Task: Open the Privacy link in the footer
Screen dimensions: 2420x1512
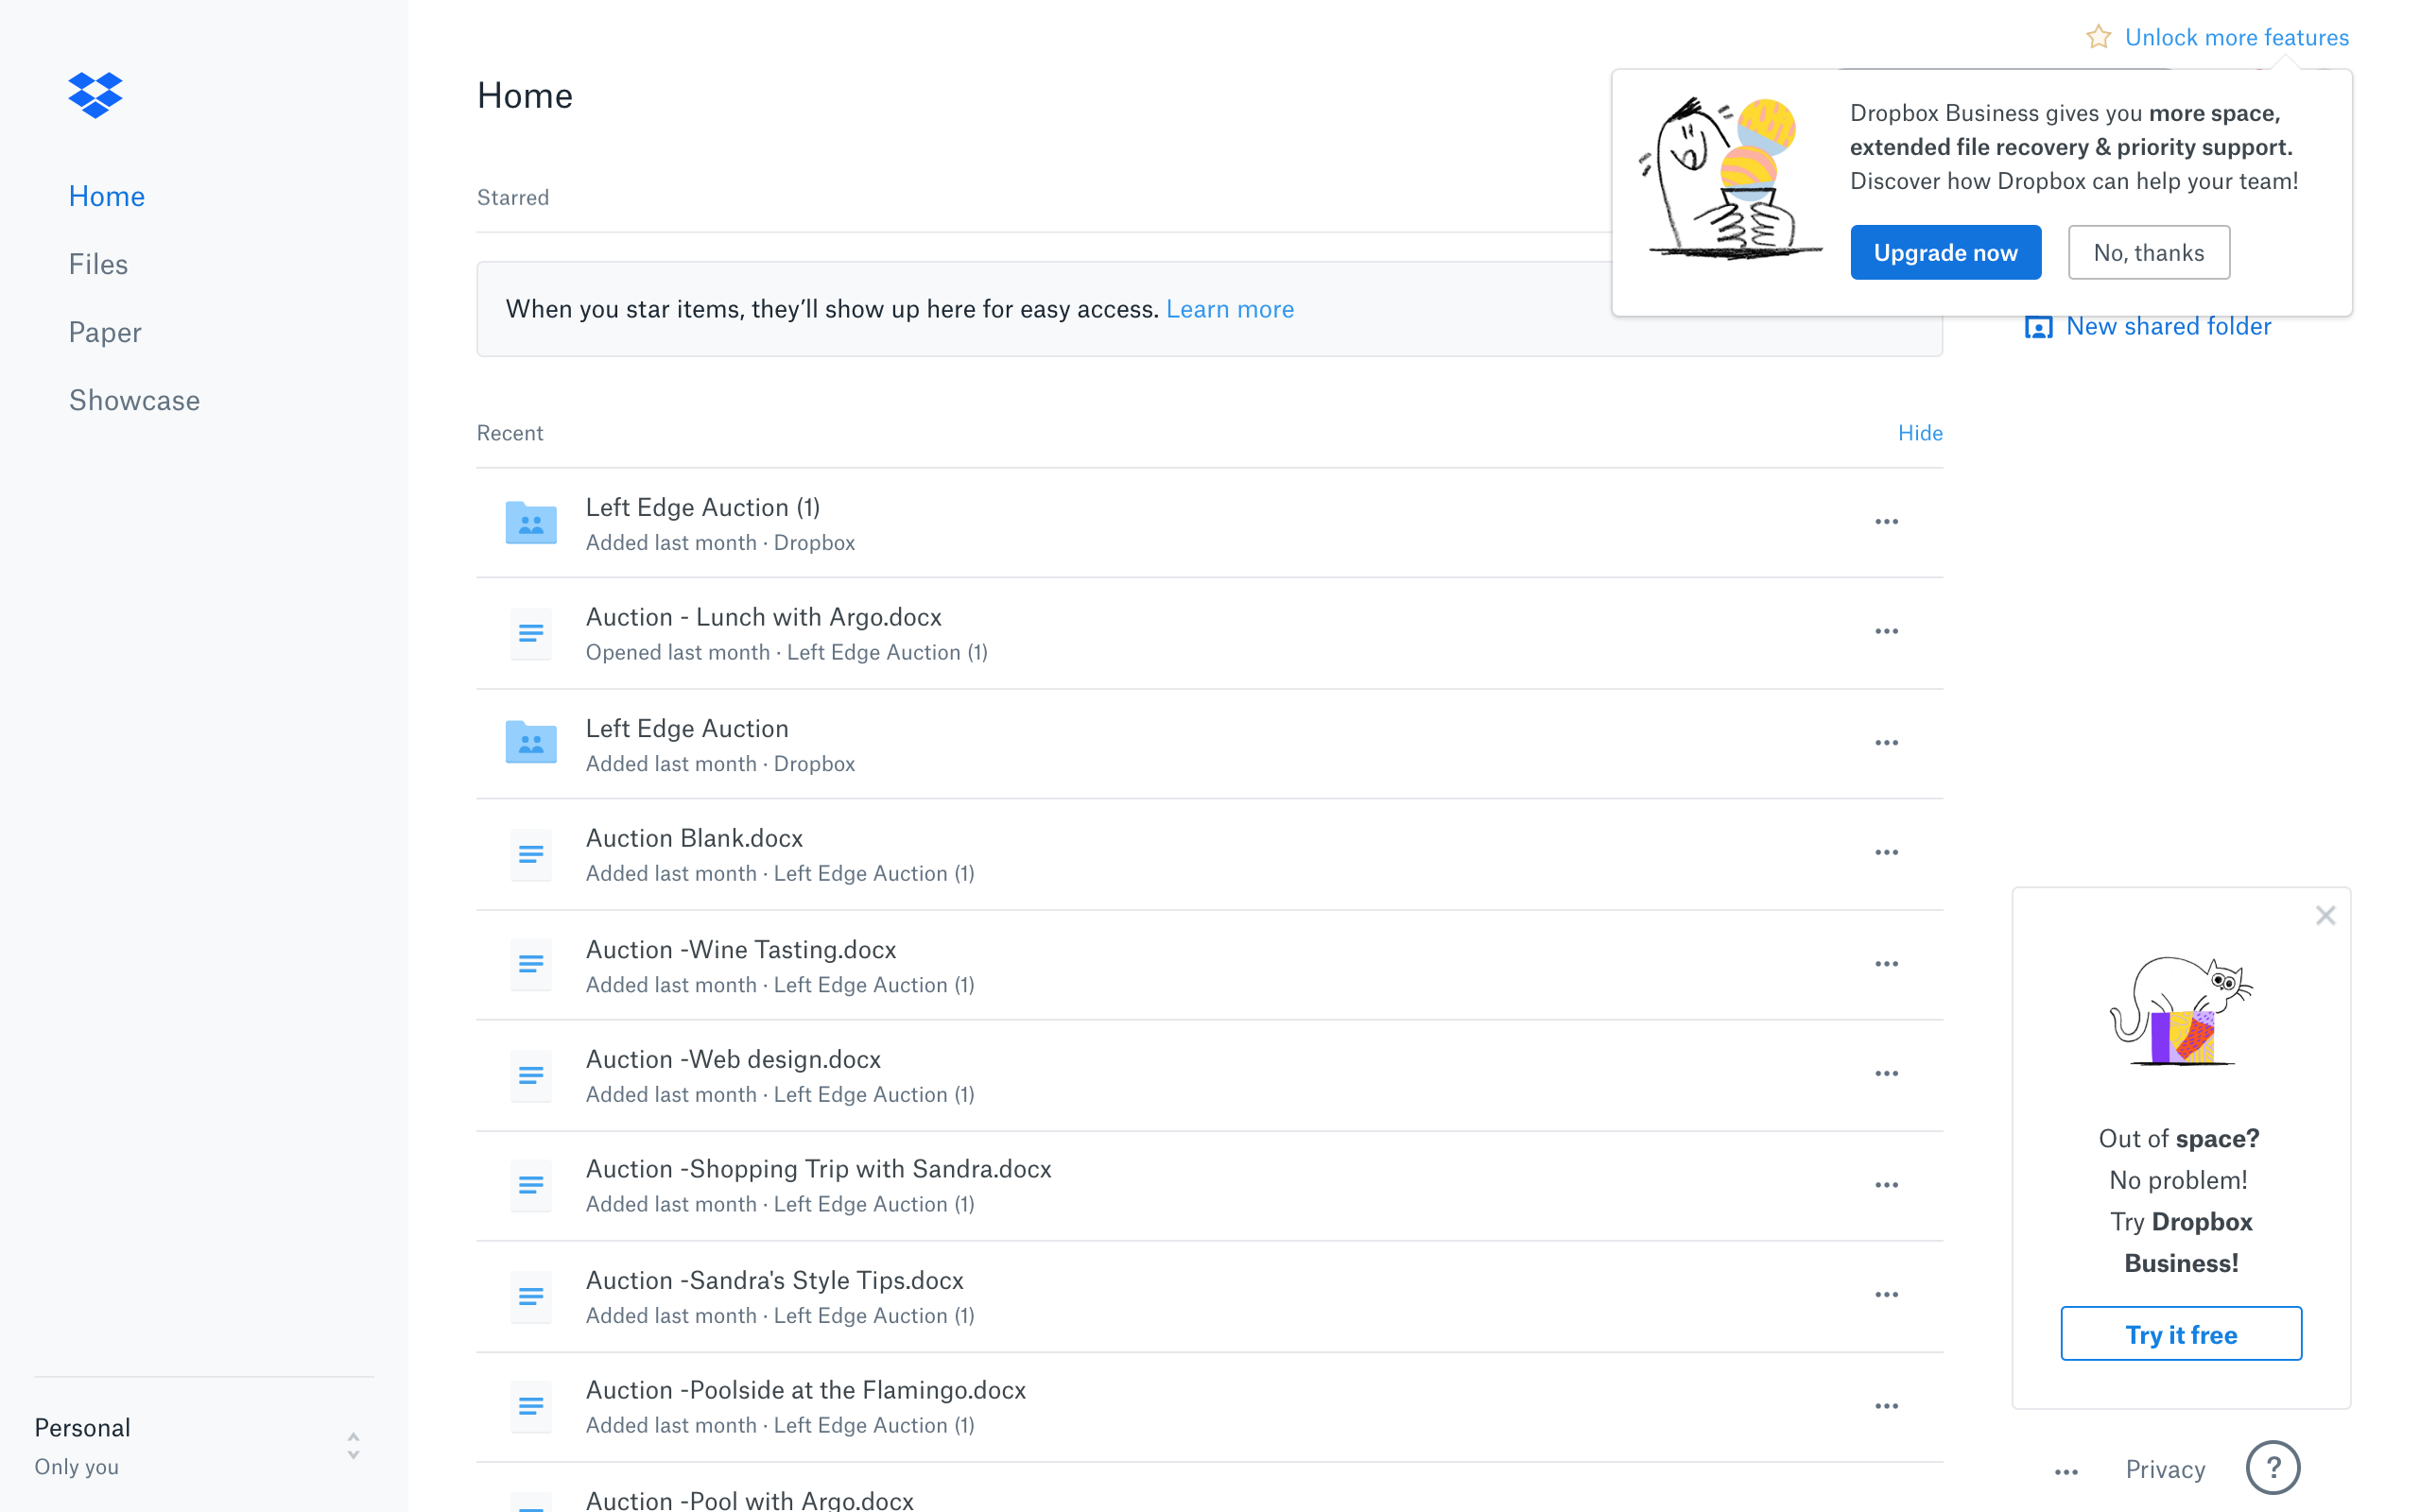Action: pyautogui.click(x=2165, y=1469)
